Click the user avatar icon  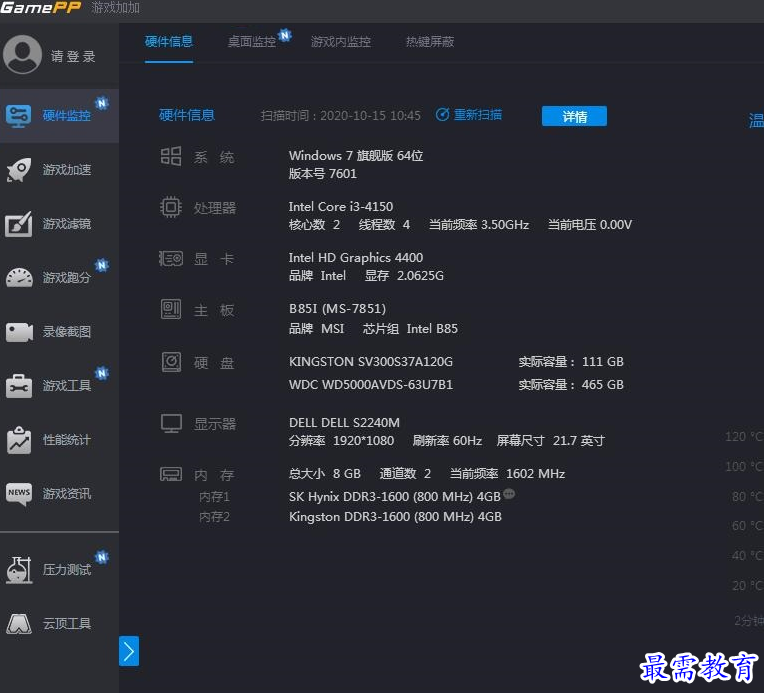point(22,54)
